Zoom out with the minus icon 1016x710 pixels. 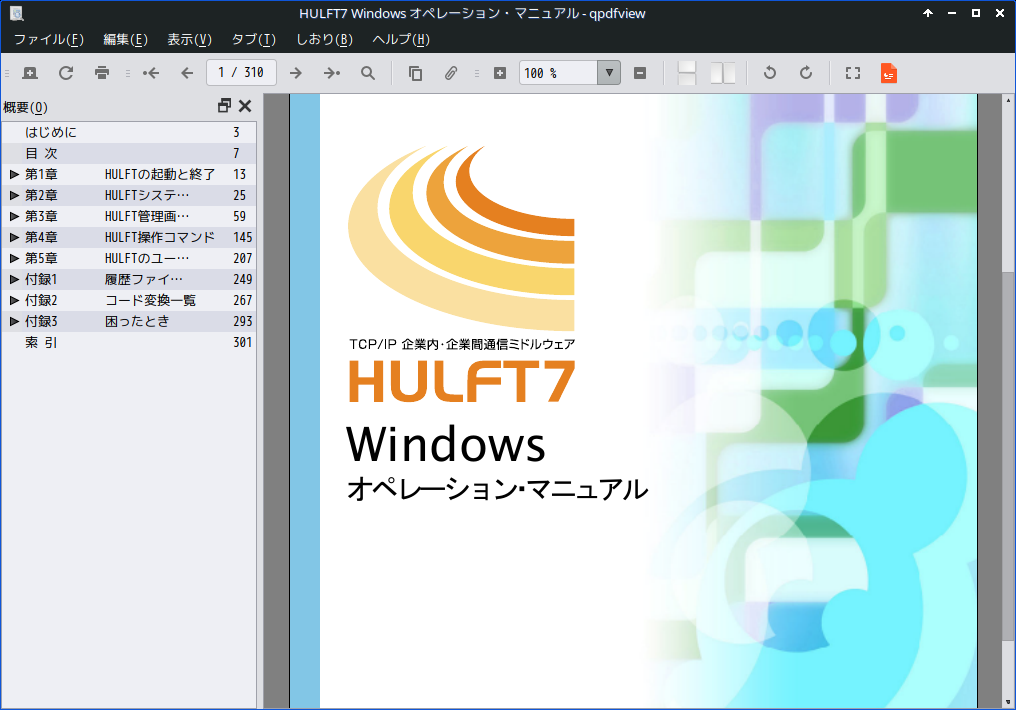tap(640, 73)
